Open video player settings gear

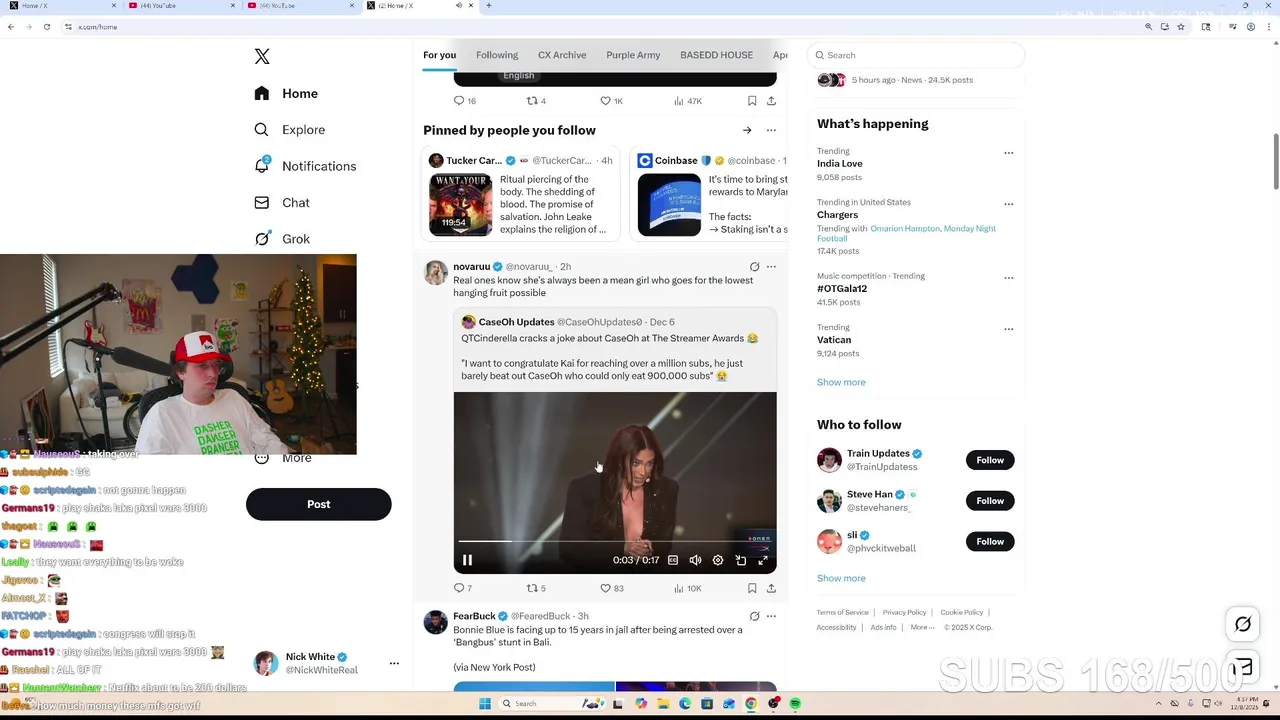click(x=718, y=560)
